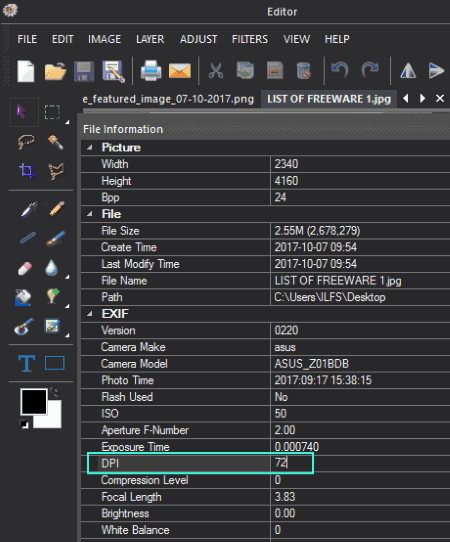Click the Print icon in toolbar
This screenshot has height=542, width=450.
tap(151, 71)
